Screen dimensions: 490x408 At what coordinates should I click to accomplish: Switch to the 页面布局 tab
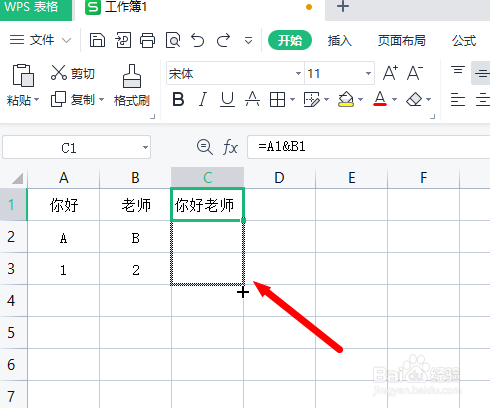(x=402, y=41)
